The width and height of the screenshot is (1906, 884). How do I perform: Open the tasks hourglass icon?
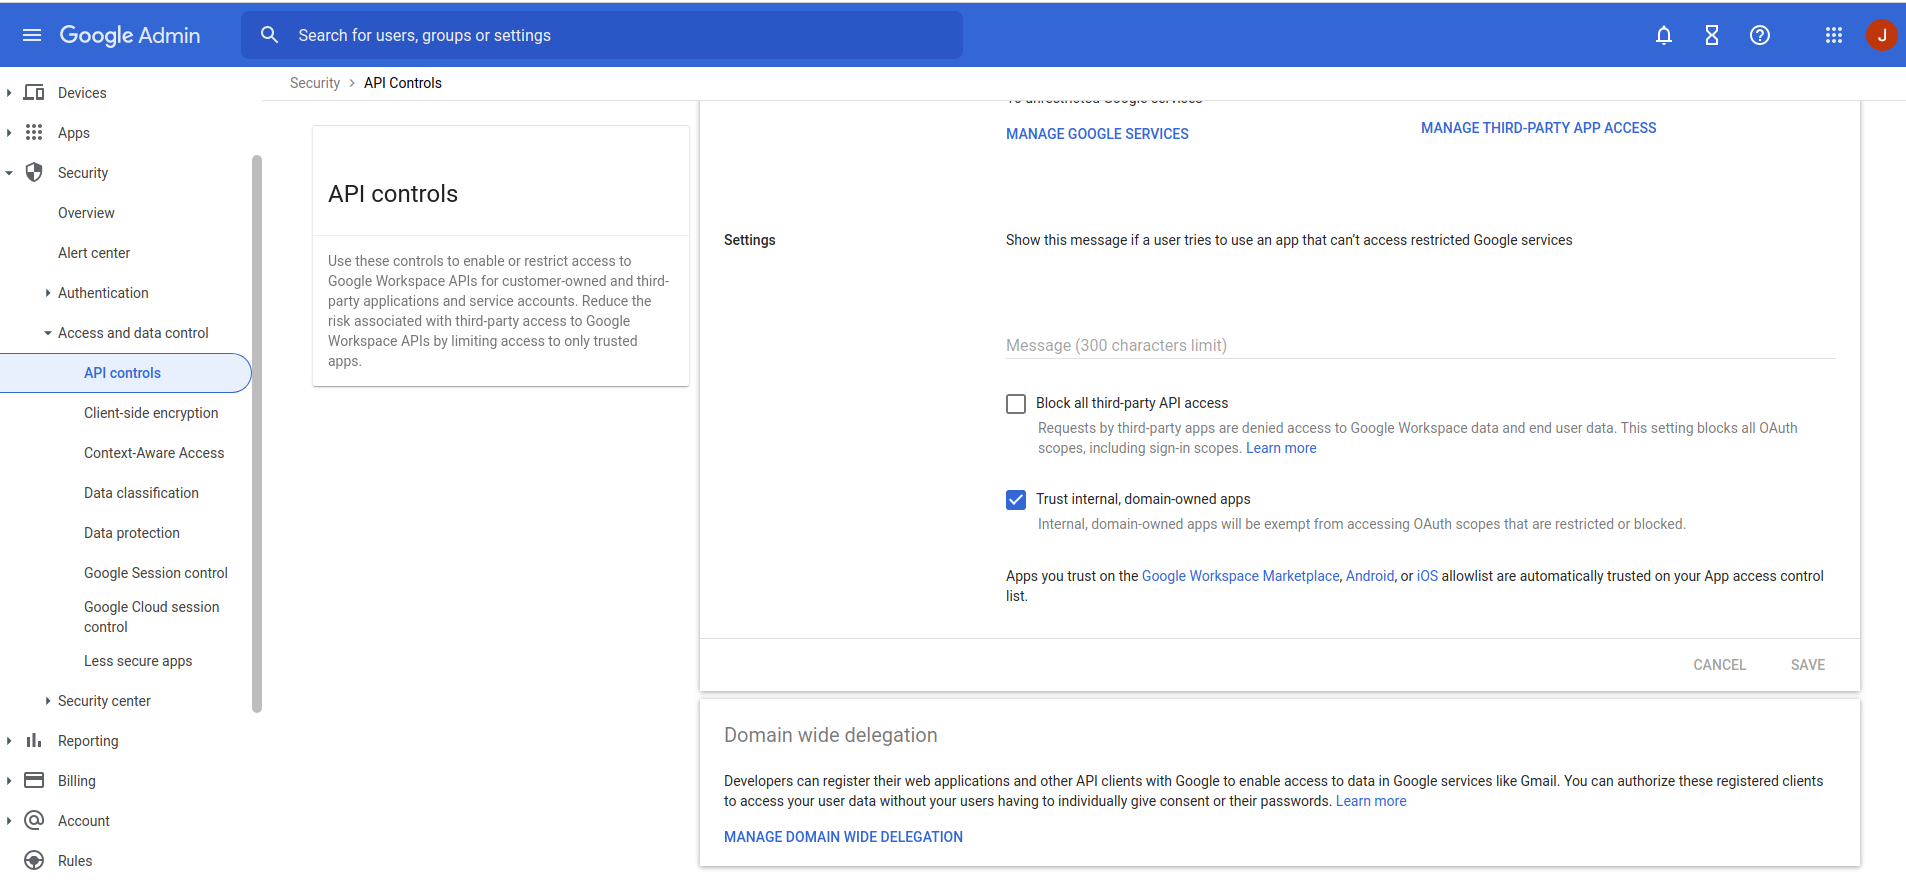click(x=1712, y=35)
